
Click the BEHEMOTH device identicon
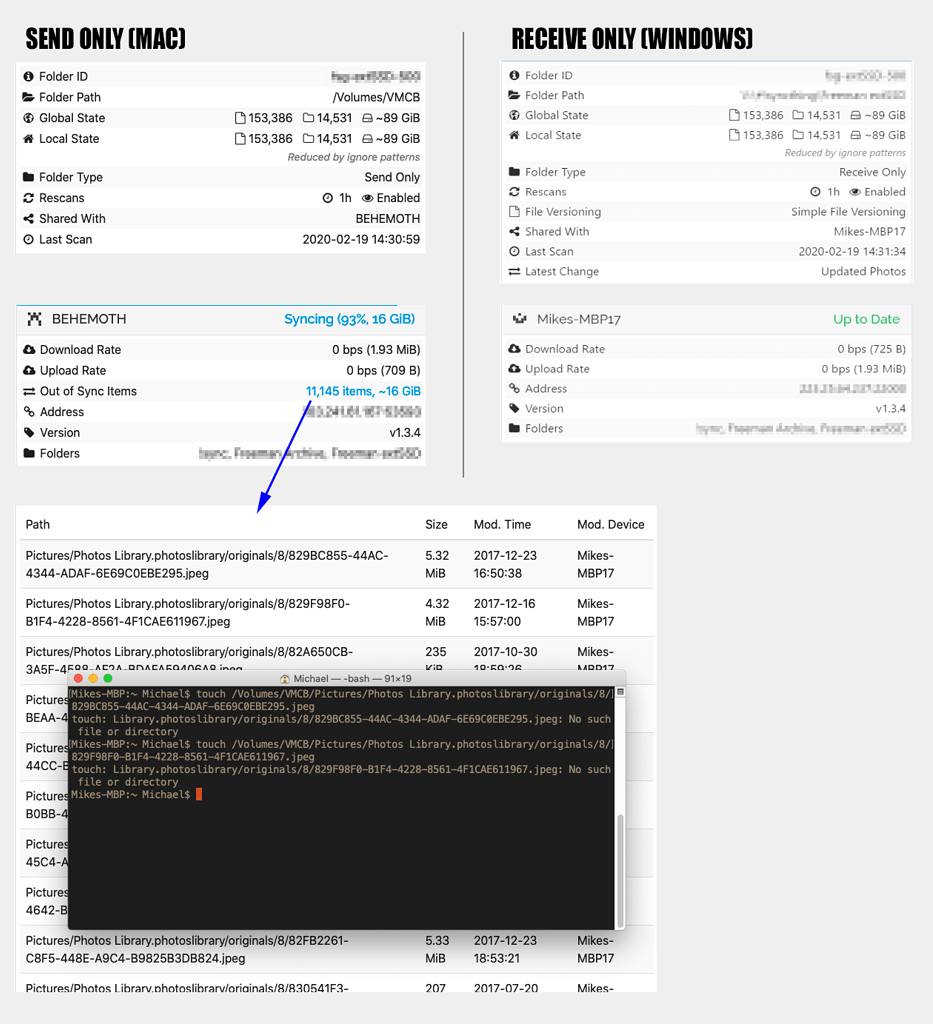(x=35, y=319)
